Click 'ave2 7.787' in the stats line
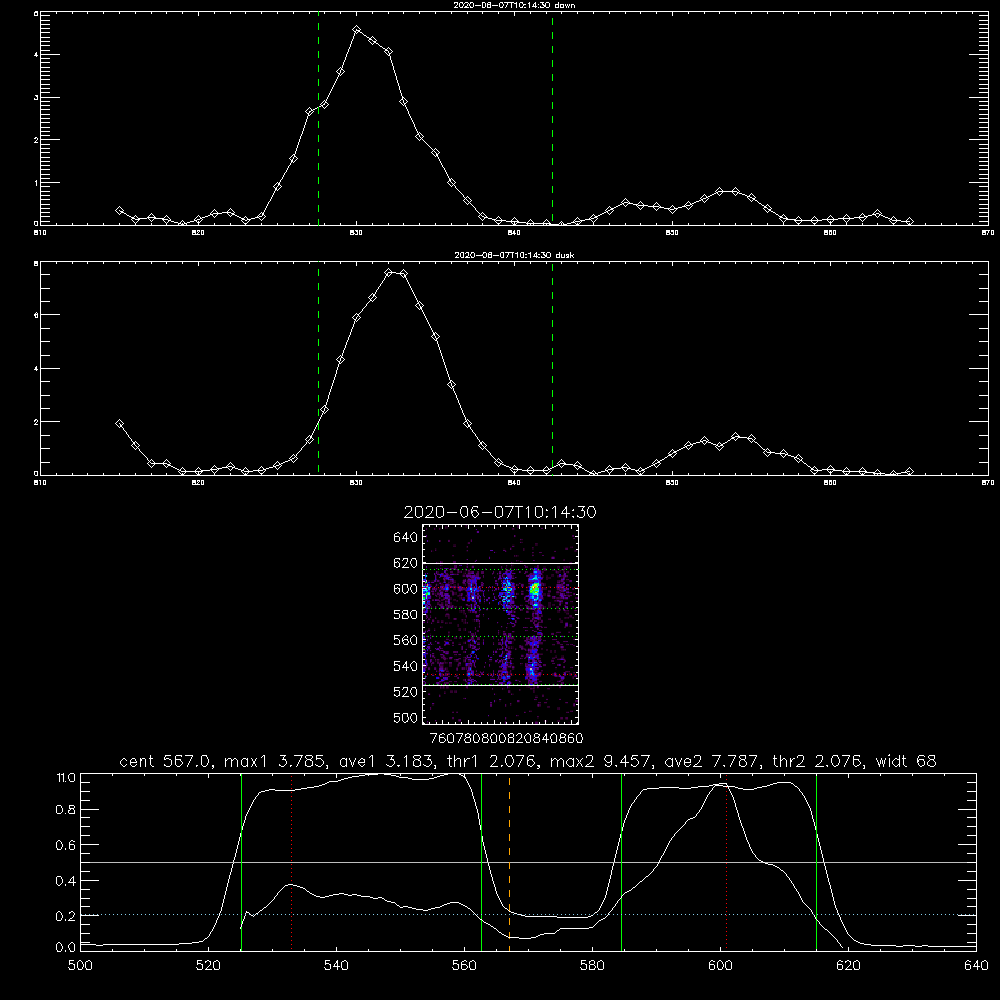Screen dimensions: 1000x1000 point(710,761)
